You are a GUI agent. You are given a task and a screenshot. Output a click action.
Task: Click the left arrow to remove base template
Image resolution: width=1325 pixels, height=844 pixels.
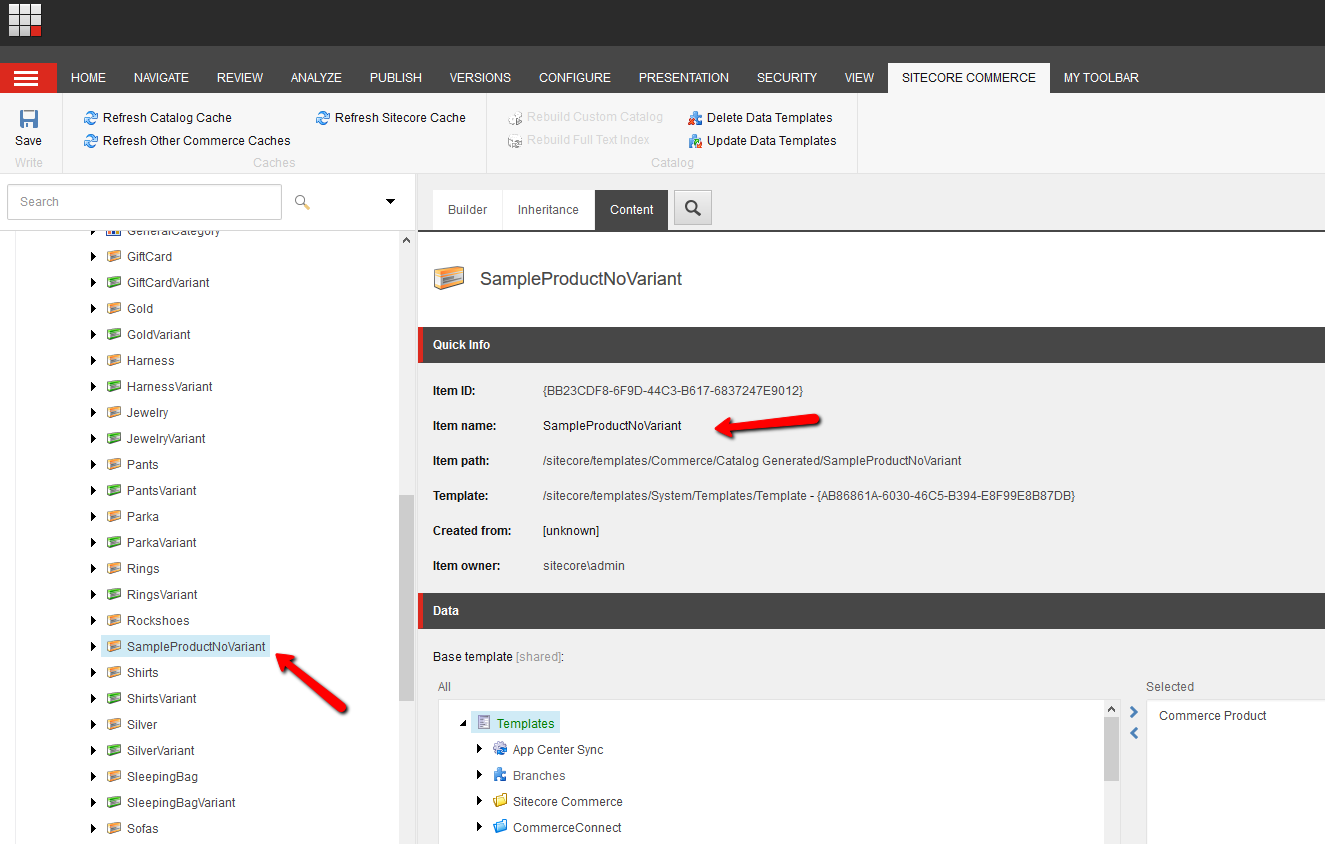(1134, 733)
